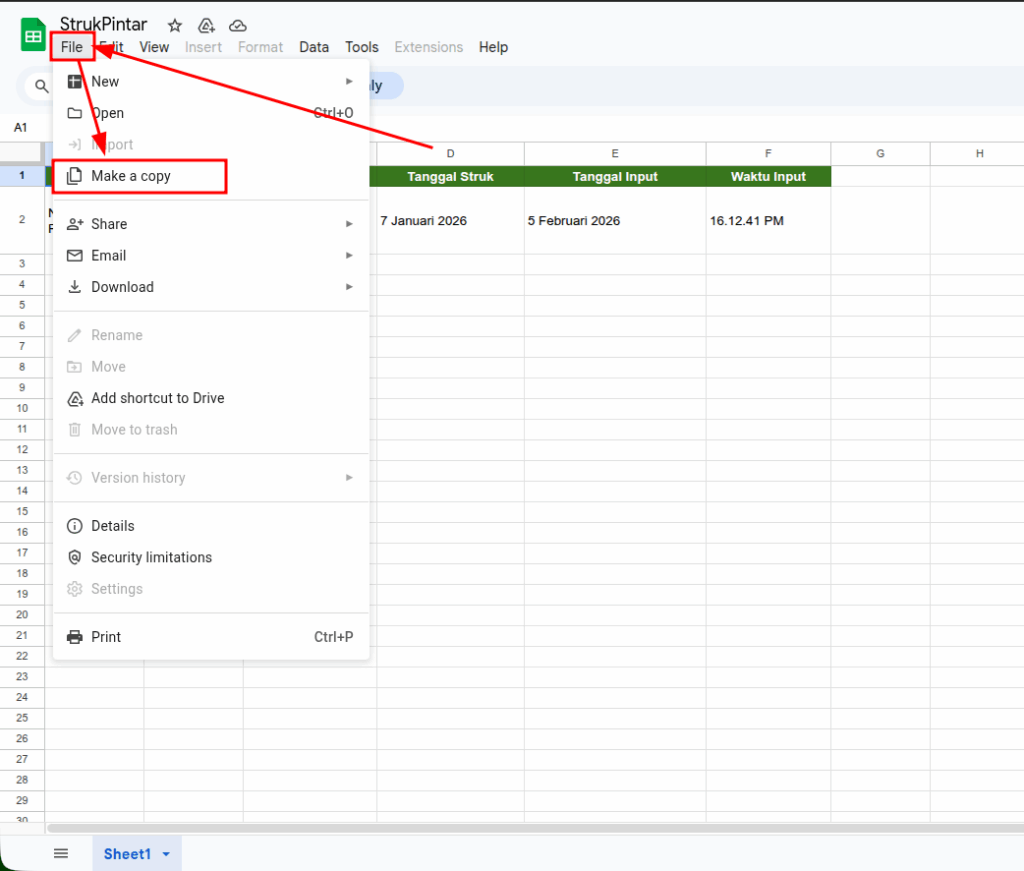The image size is (1024, 871).
Task: Click Security limitations entry
Action: 151,557
